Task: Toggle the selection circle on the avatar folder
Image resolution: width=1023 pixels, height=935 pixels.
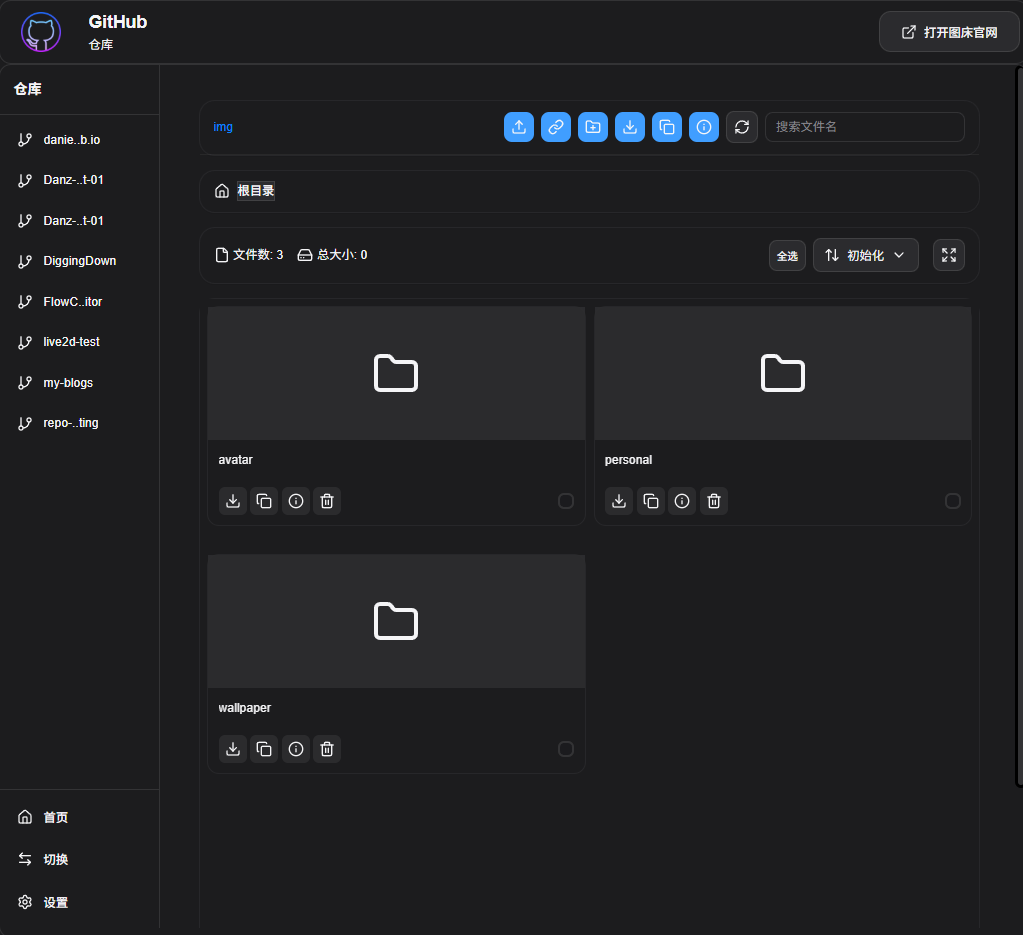Action: [x=566, y=501]
